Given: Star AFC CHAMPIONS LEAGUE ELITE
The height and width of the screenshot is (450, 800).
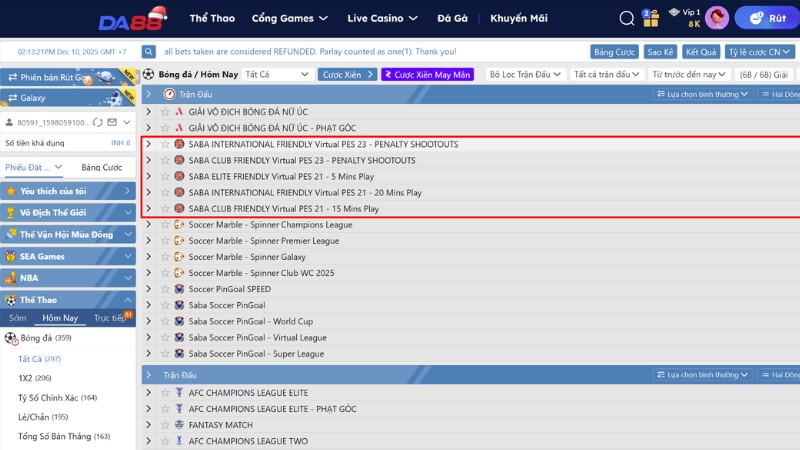Looking at the screenshot, I should coord(165,393).
